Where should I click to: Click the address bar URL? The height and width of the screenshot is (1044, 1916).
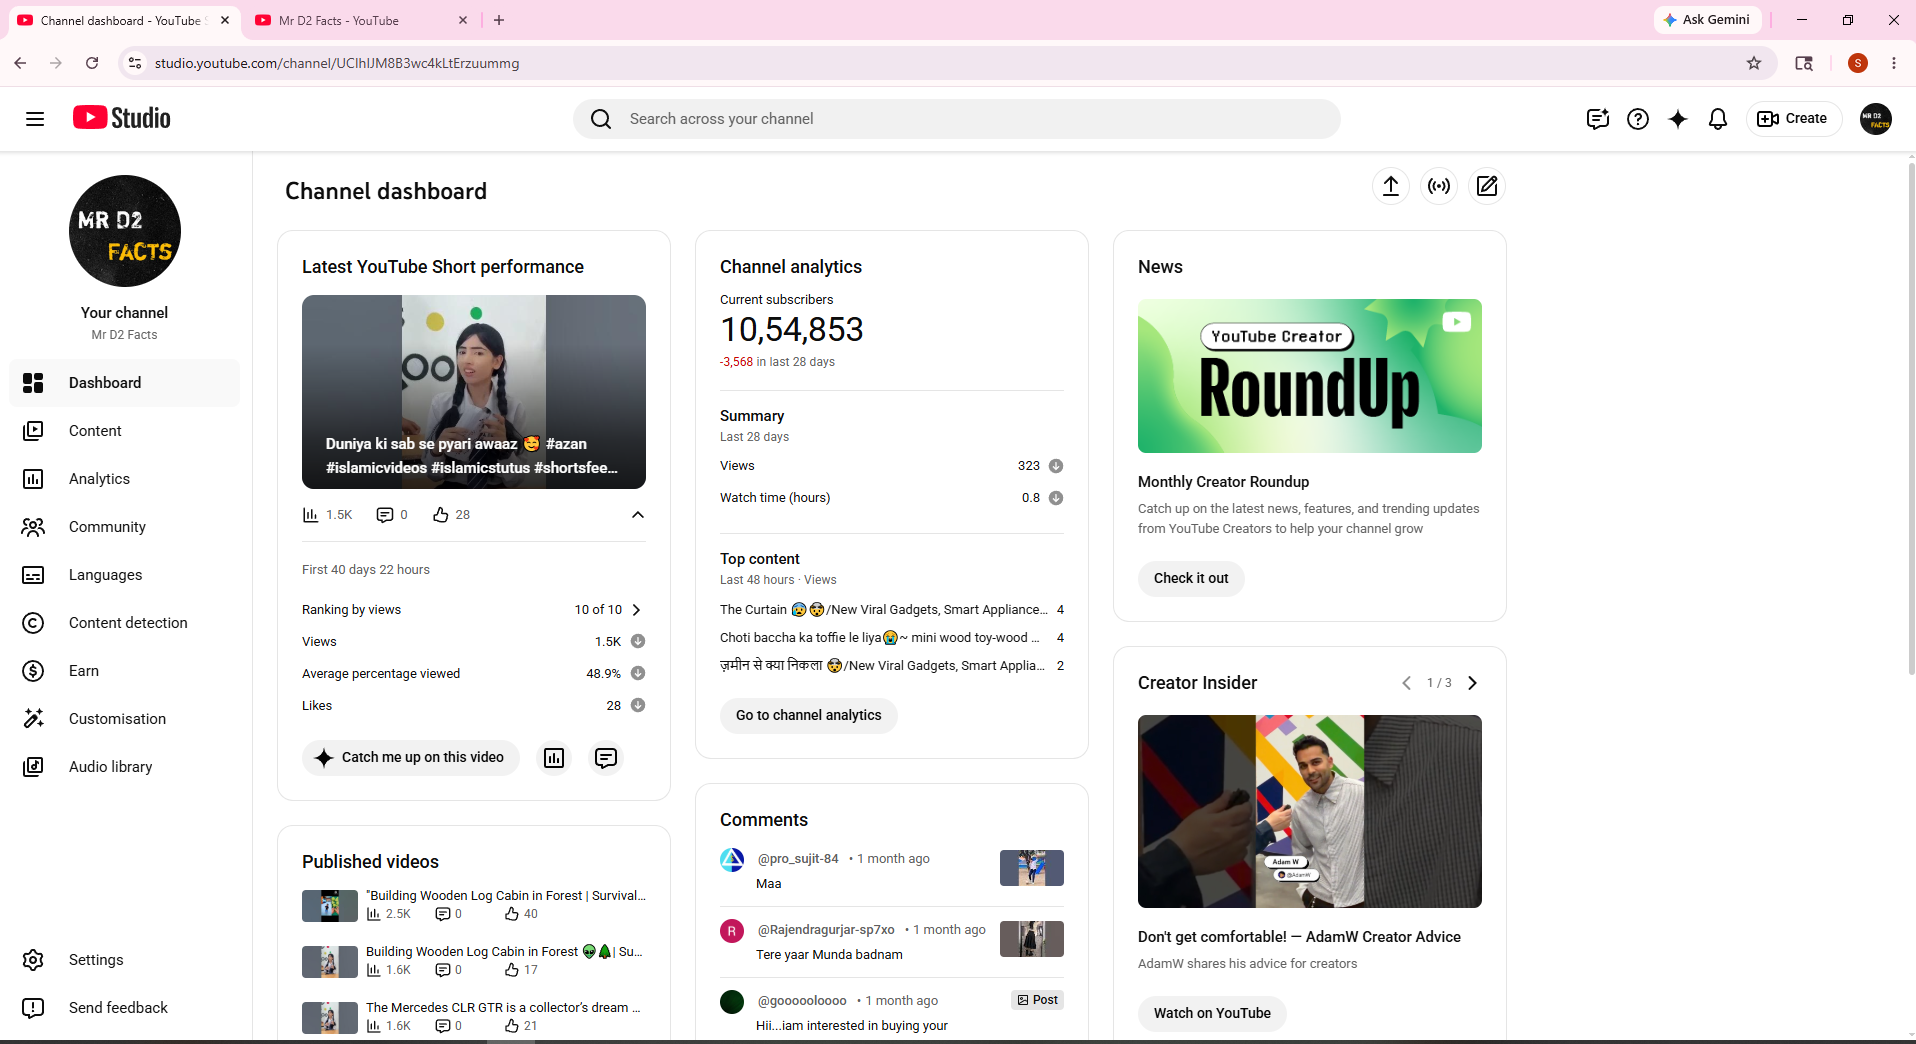pyautogui.click(x=337, y=63)
